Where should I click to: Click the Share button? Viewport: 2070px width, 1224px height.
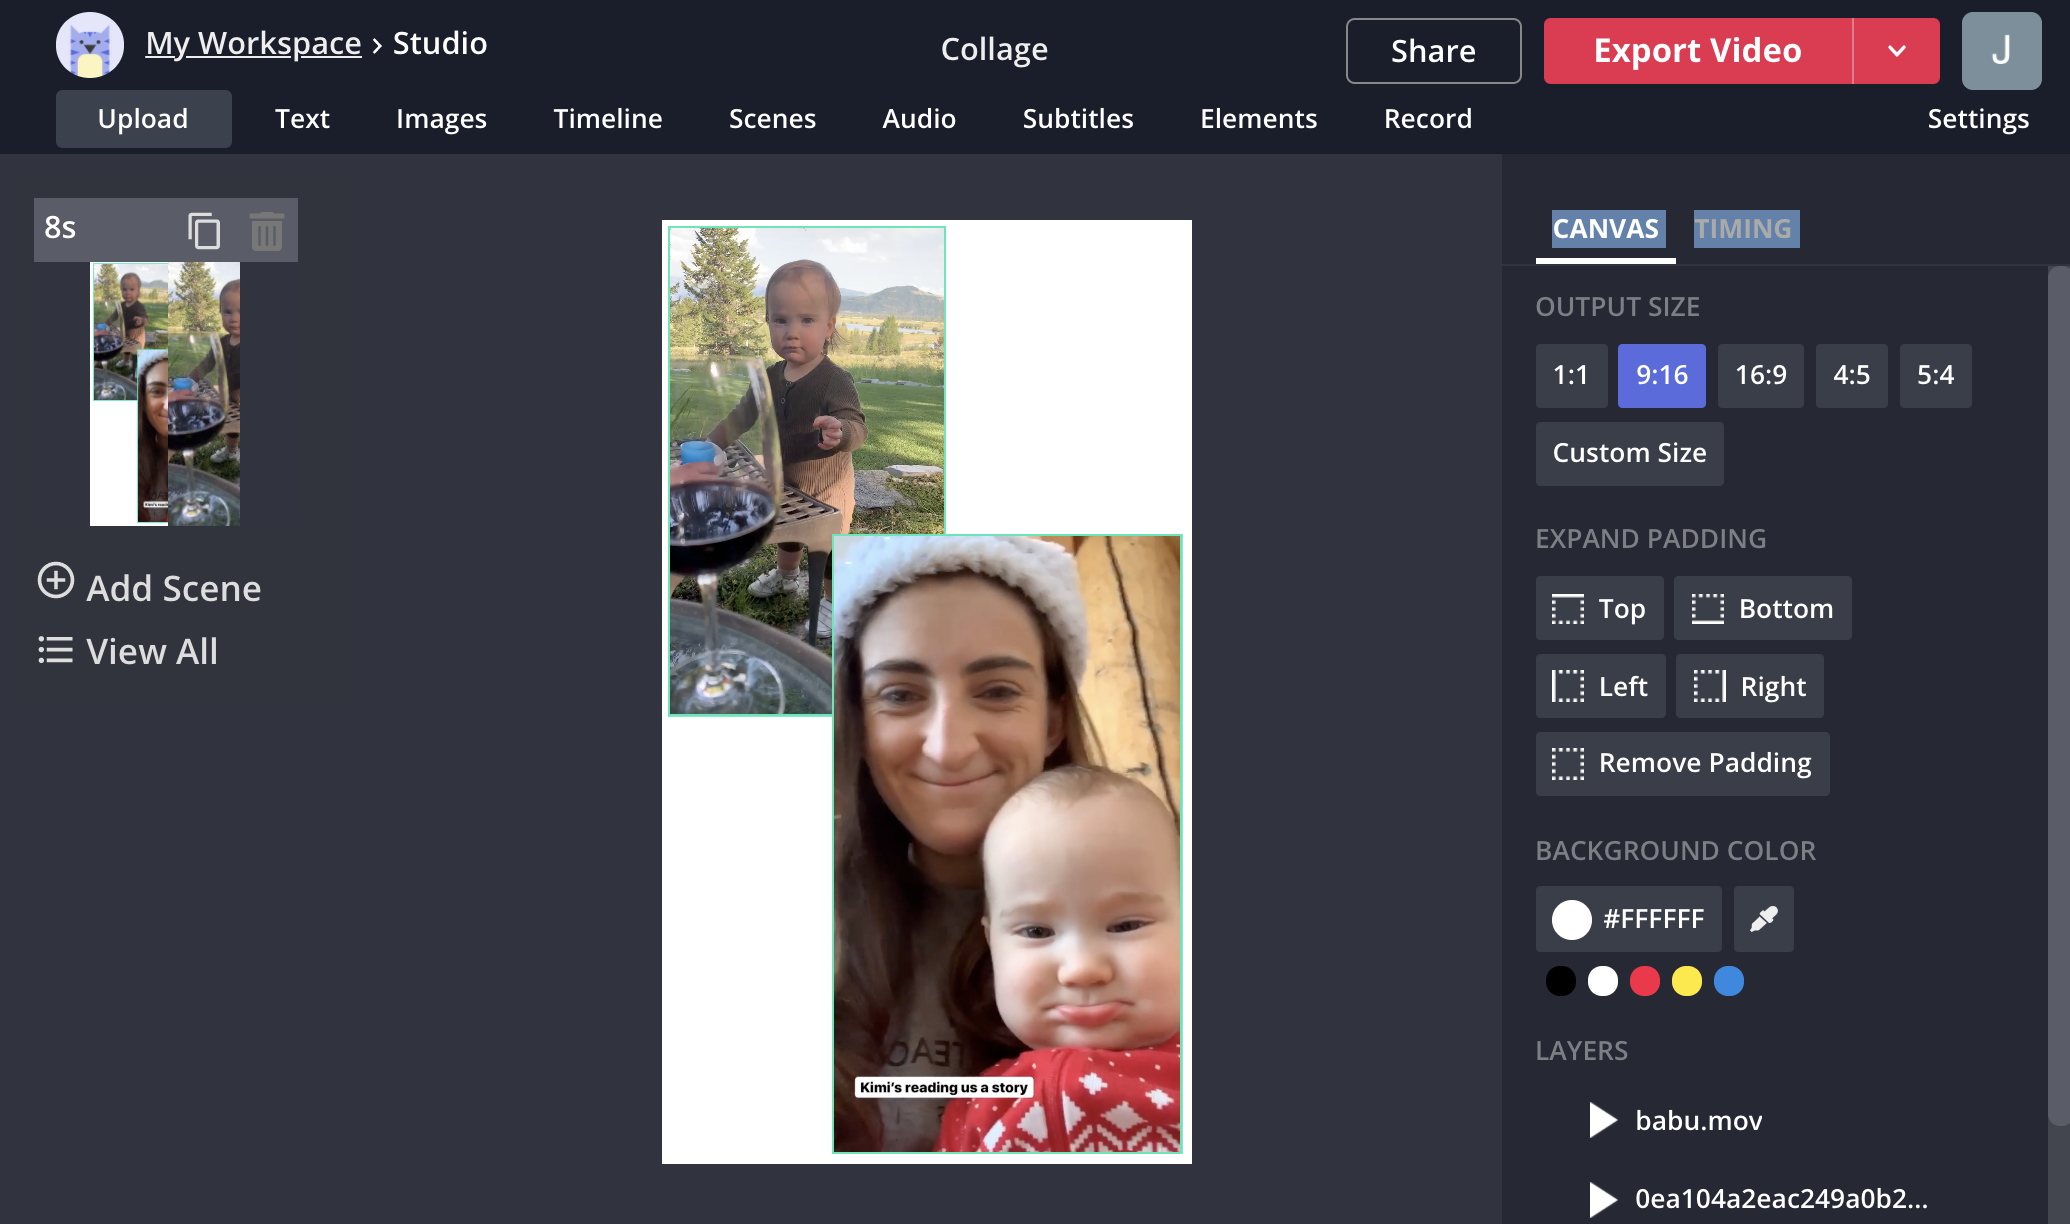click(1433, 51)
